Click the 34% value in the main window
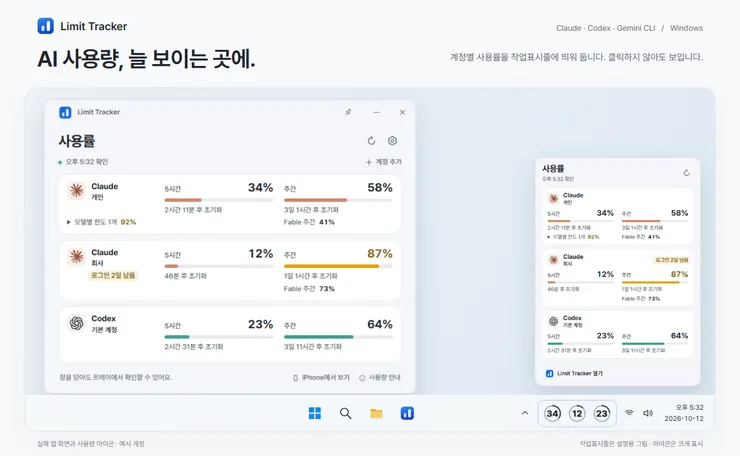Screen dimensions: 740x456 [261, 187]
